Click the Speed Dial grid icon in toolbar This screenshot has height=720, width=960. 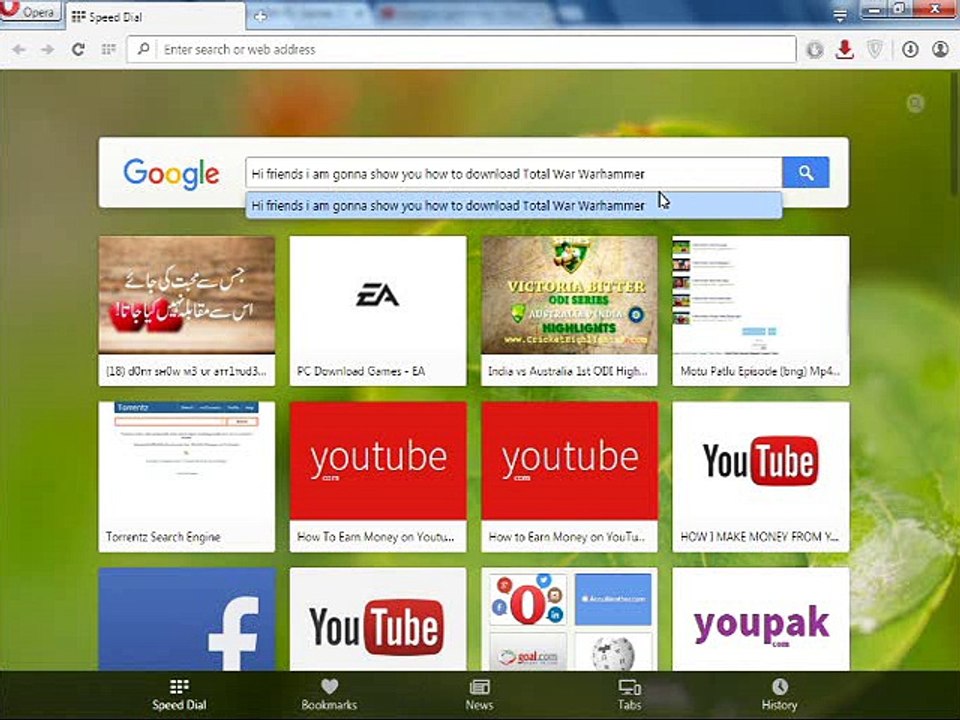108,50
